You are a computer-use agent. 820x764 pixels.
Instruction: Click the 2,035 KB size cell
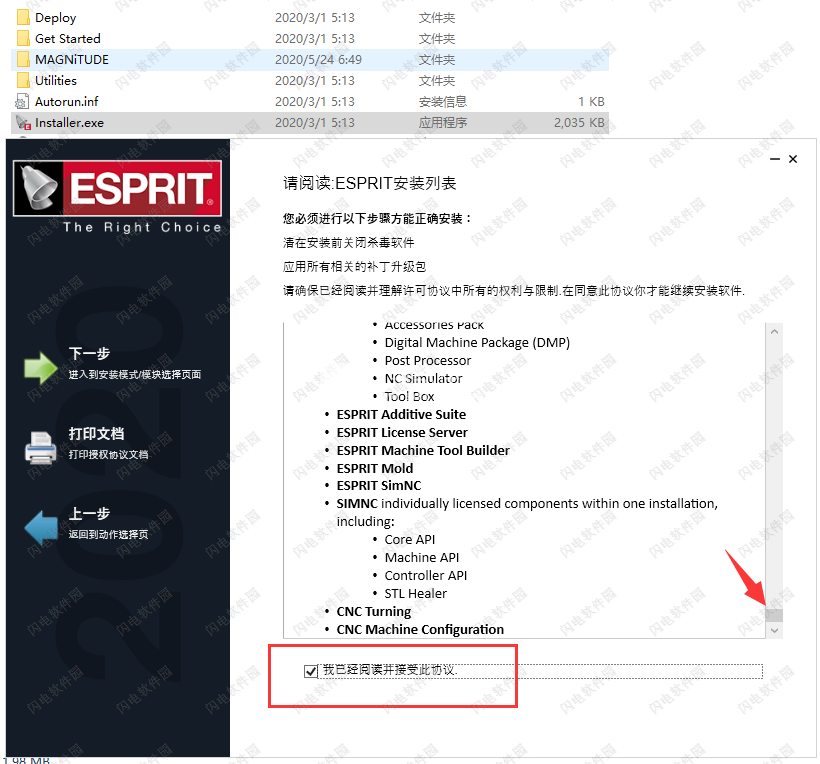point(579,123)
